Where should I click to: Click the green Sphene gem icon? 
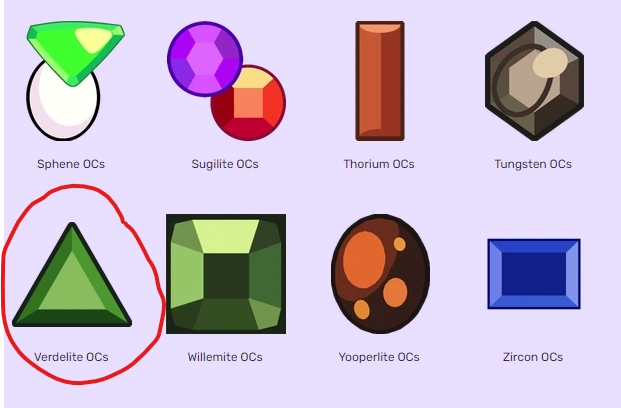(75, 51)
